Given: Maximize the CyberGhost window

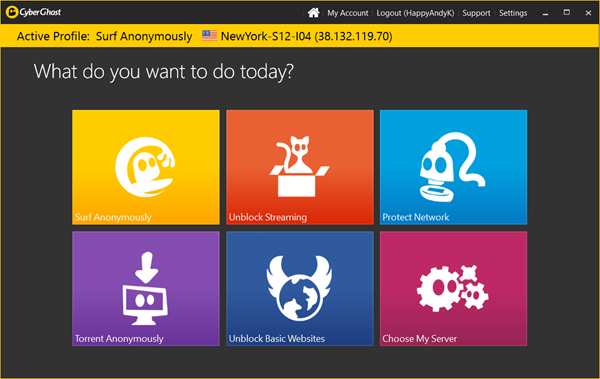Looking at the screenshot, I should coord(567,13).
